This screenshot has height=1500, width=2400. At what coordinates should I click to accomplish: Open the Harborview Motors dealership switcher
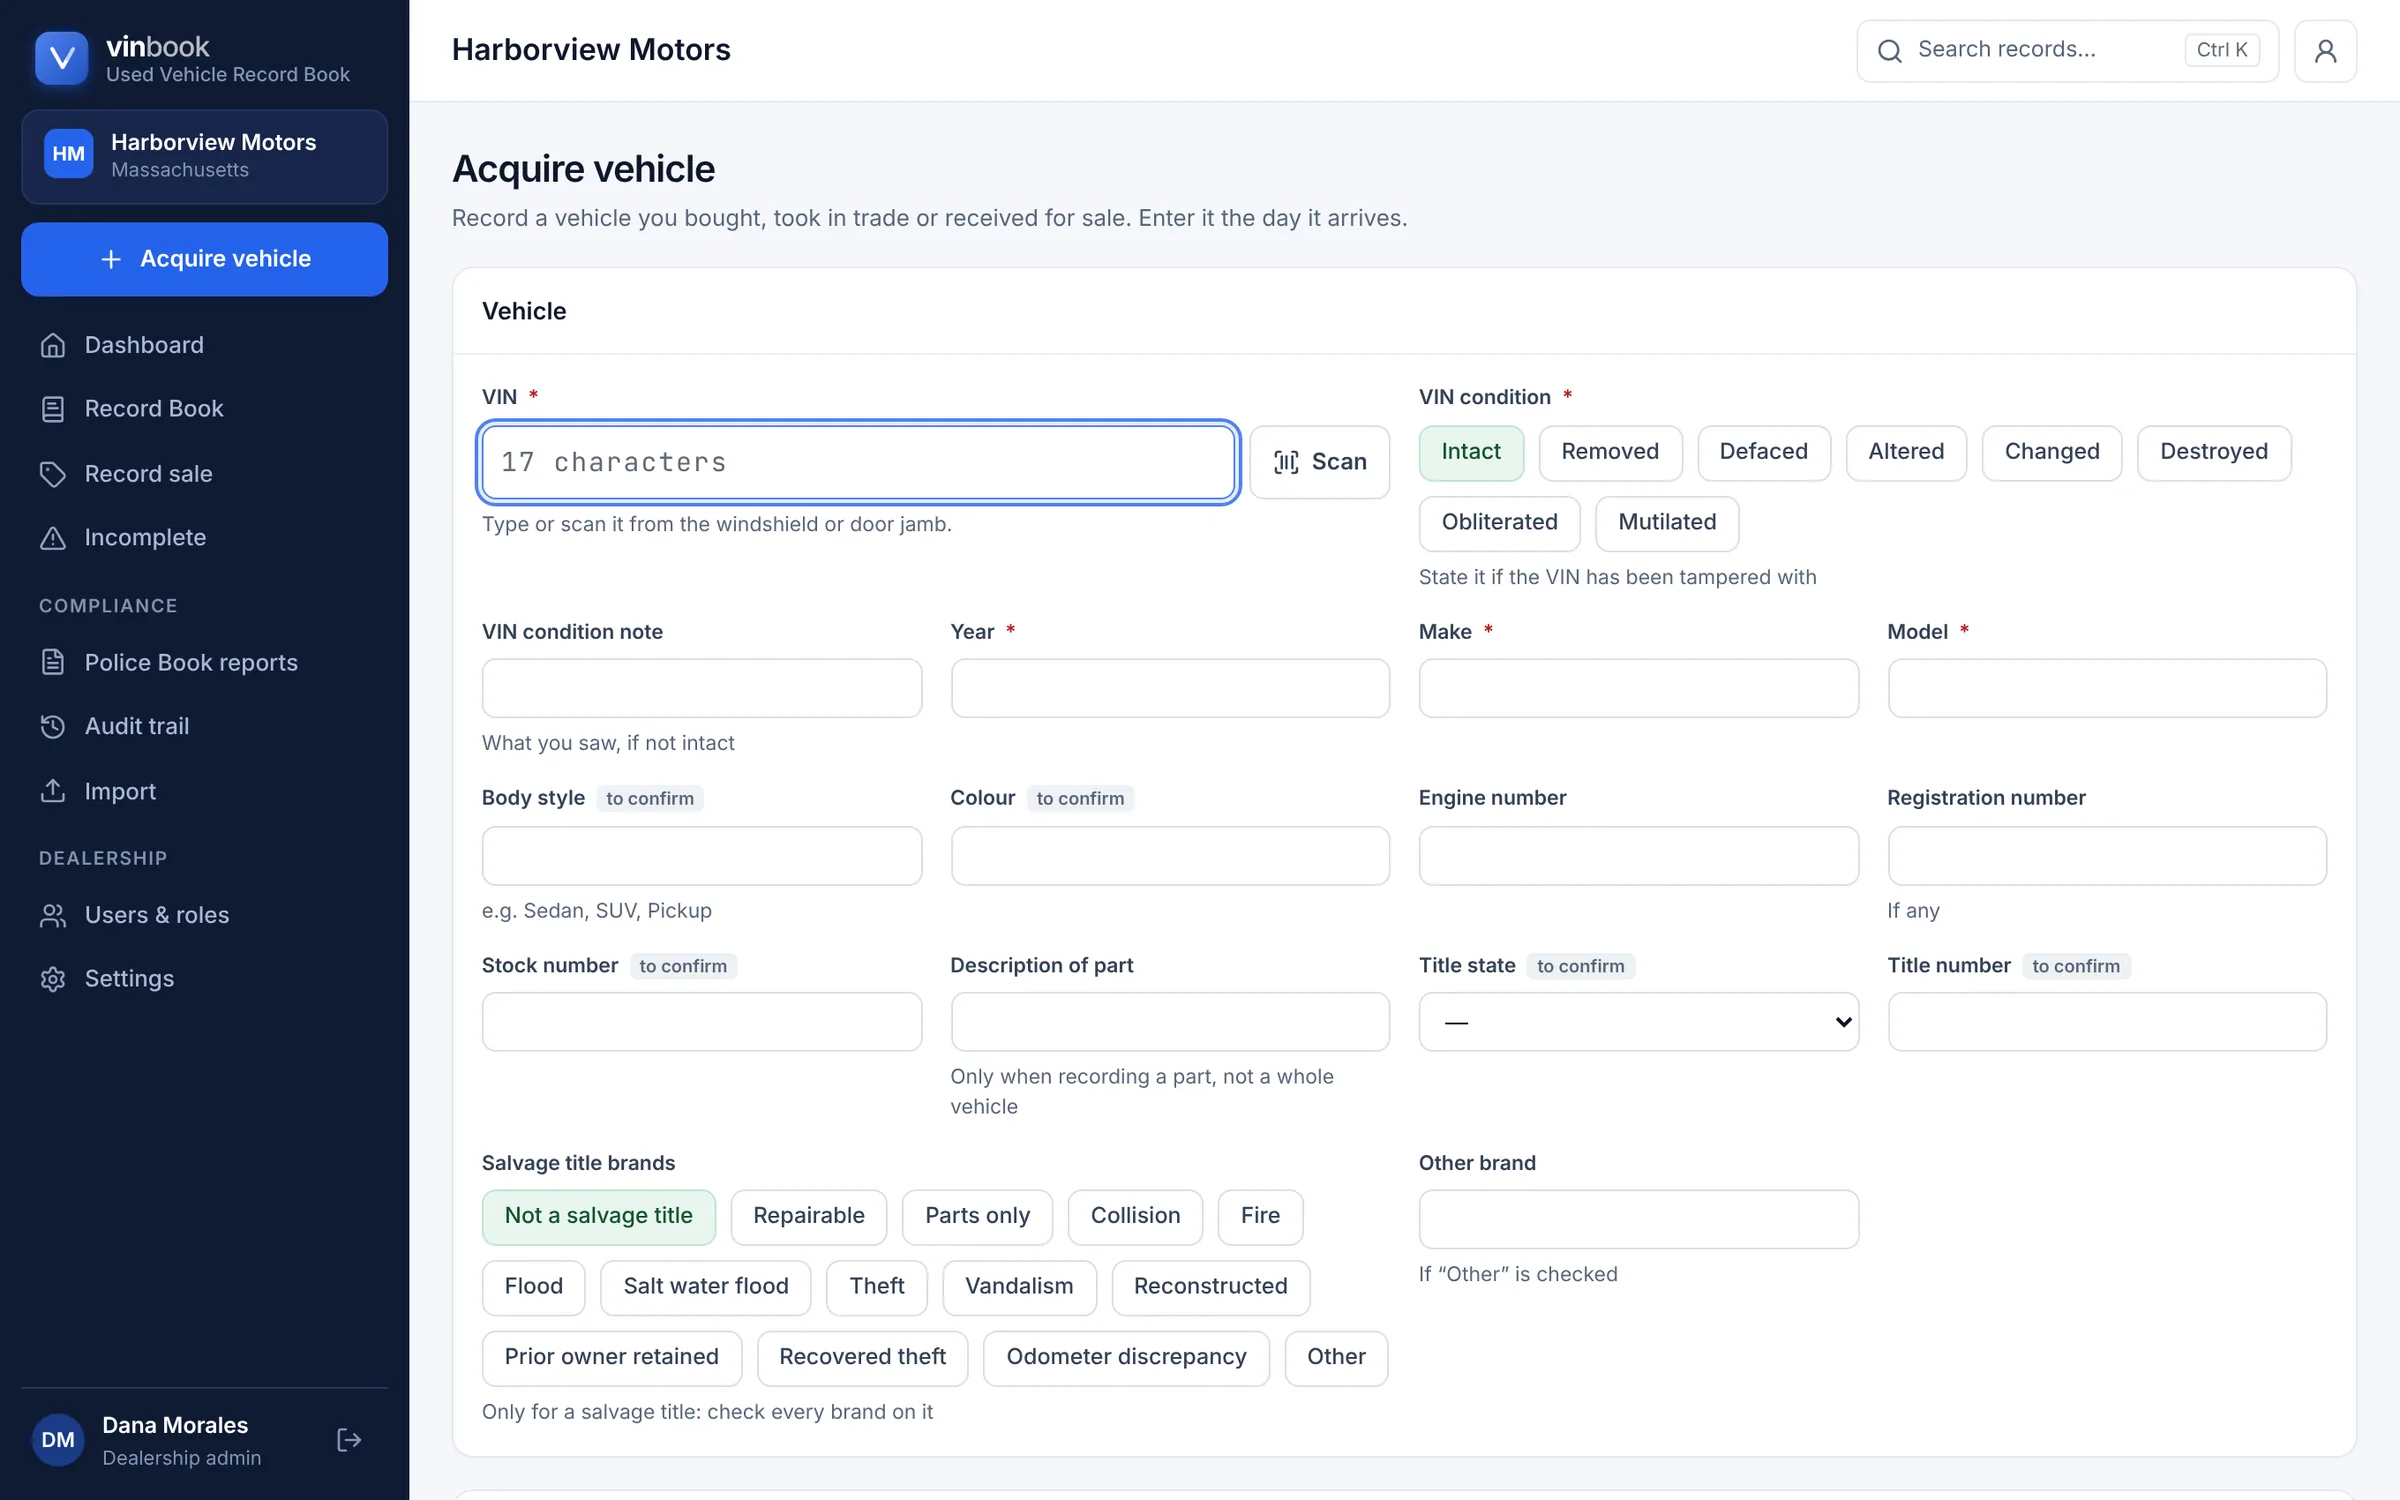(x=204, y=156)
